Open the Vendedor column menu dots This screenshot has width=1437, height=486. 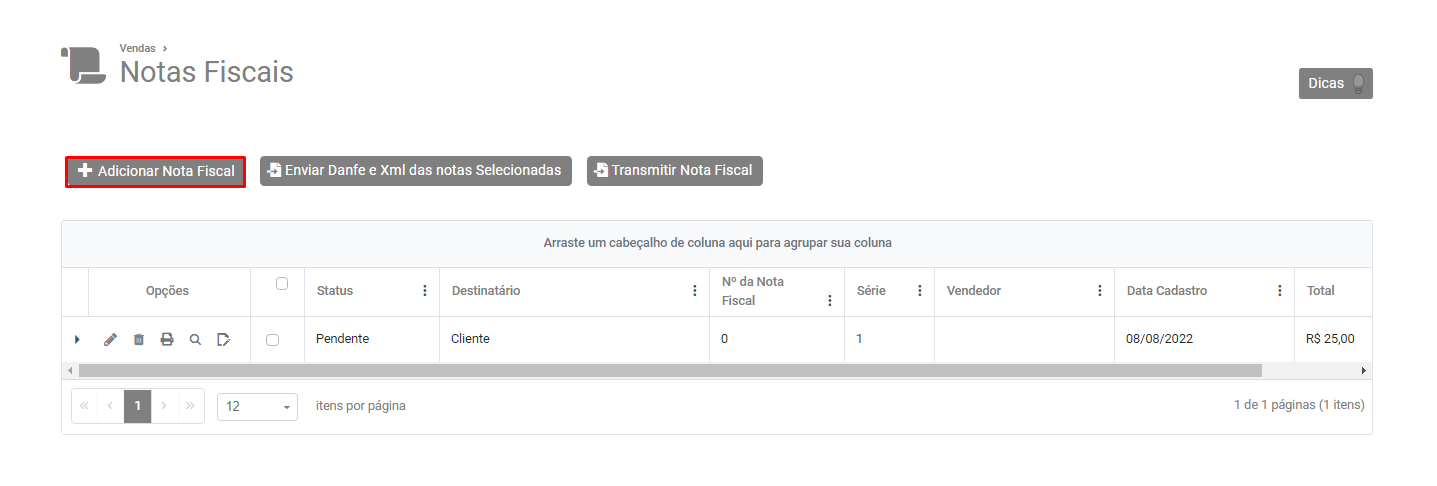(x=1100, y=291)
